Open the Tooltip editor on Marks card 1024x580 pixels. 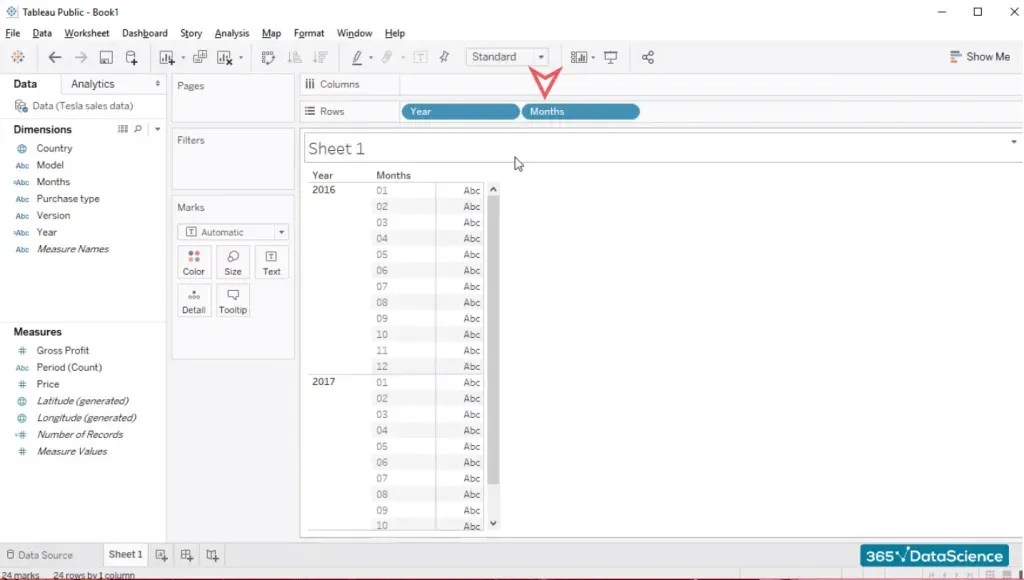[x=232, y=299]
